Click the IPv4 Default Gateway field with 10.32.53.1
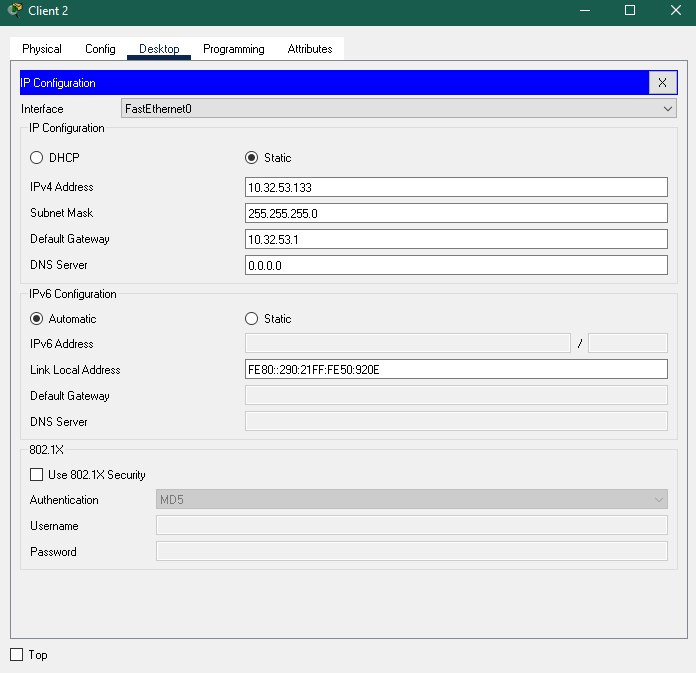The image size is (696, 673). click(456, 239)
